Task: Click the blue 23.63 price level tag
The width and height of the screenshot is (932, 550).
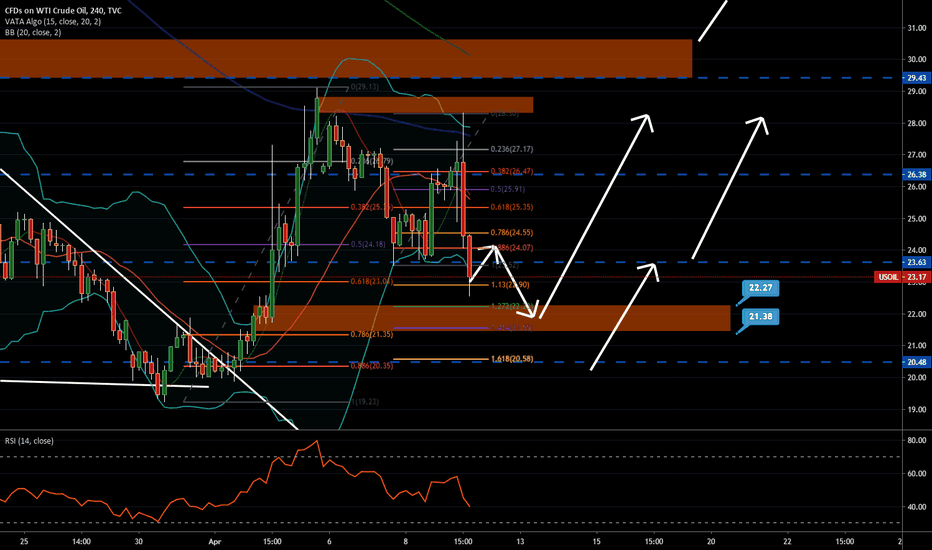Action: pyautogui.click(x=916, y=262)
